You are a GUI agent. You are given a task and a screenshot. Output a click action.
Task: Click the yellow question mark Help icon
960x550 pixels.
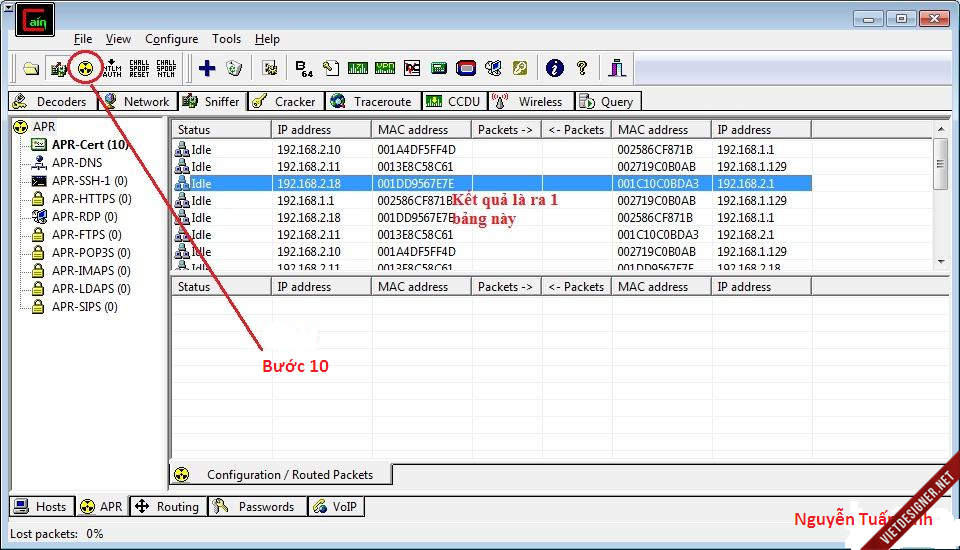click(x=582, y=68)
